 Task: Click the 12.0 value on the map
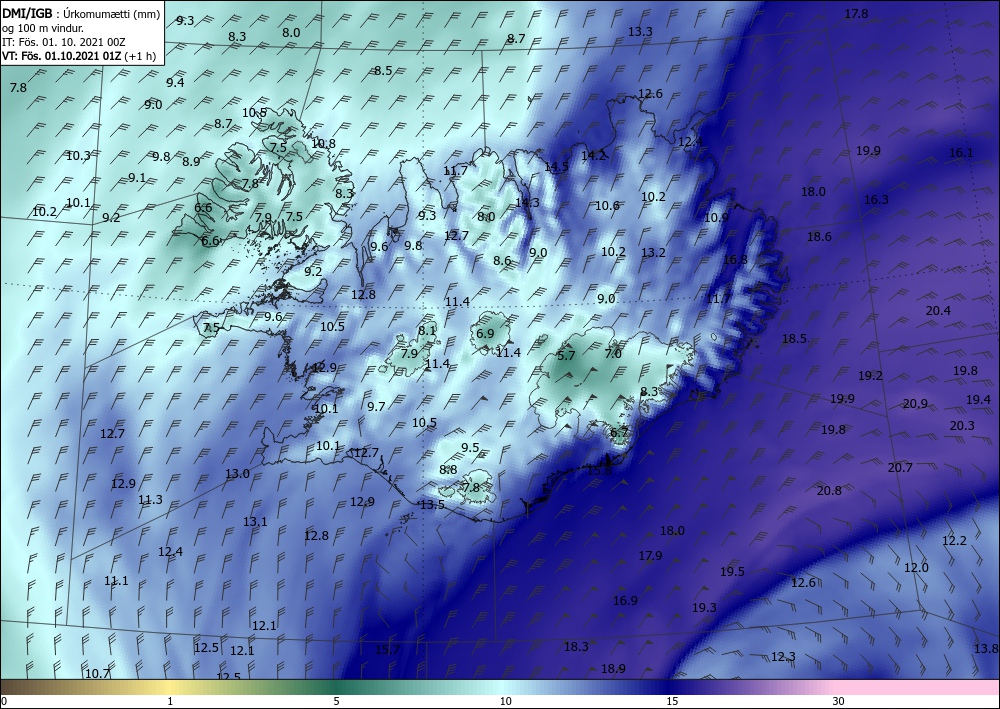916,567
